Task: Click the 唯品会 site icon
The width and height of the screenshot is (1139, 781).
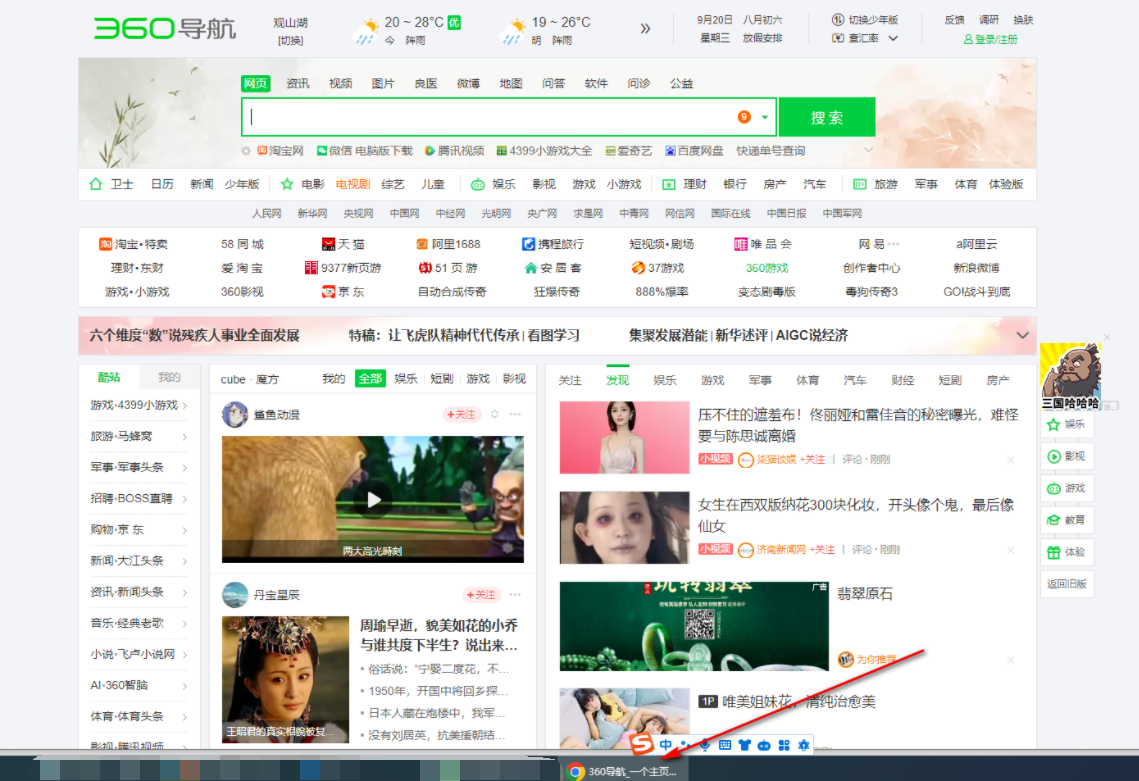Action: [x=740, y=244]
